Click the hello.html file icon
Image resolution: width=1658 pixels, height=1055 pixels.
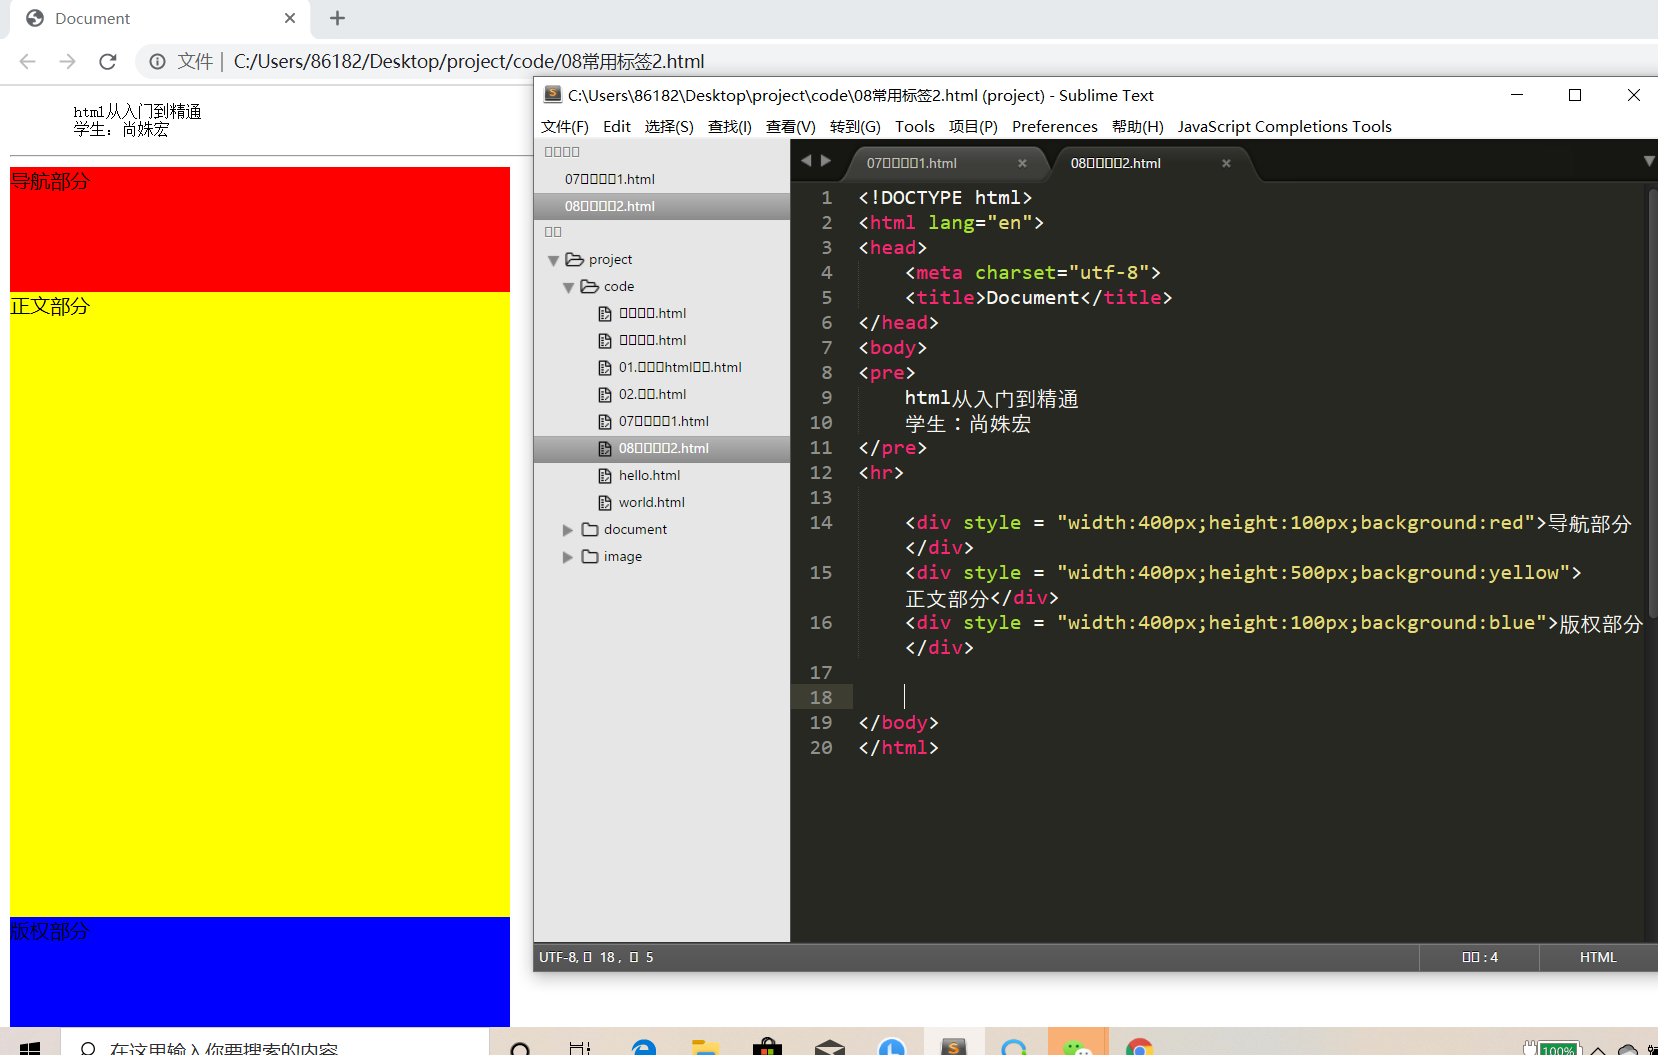point(605,475)
